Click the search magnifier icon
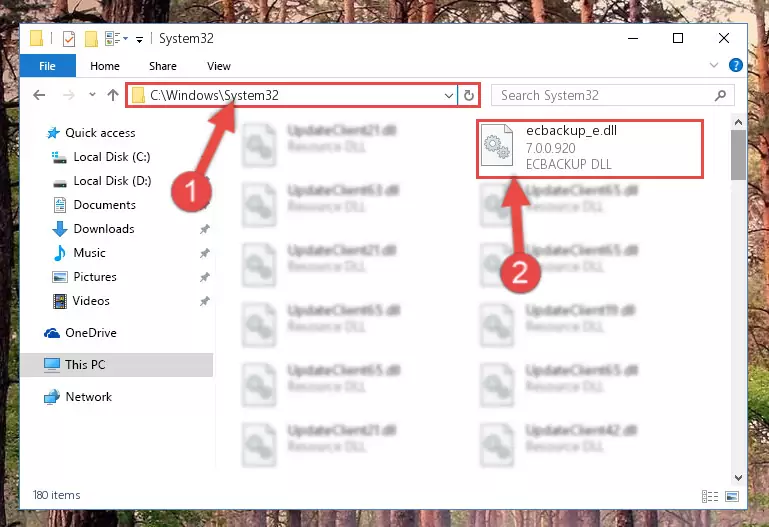The height and width of the screenshot is (527, 769). [x=720, y=95]
